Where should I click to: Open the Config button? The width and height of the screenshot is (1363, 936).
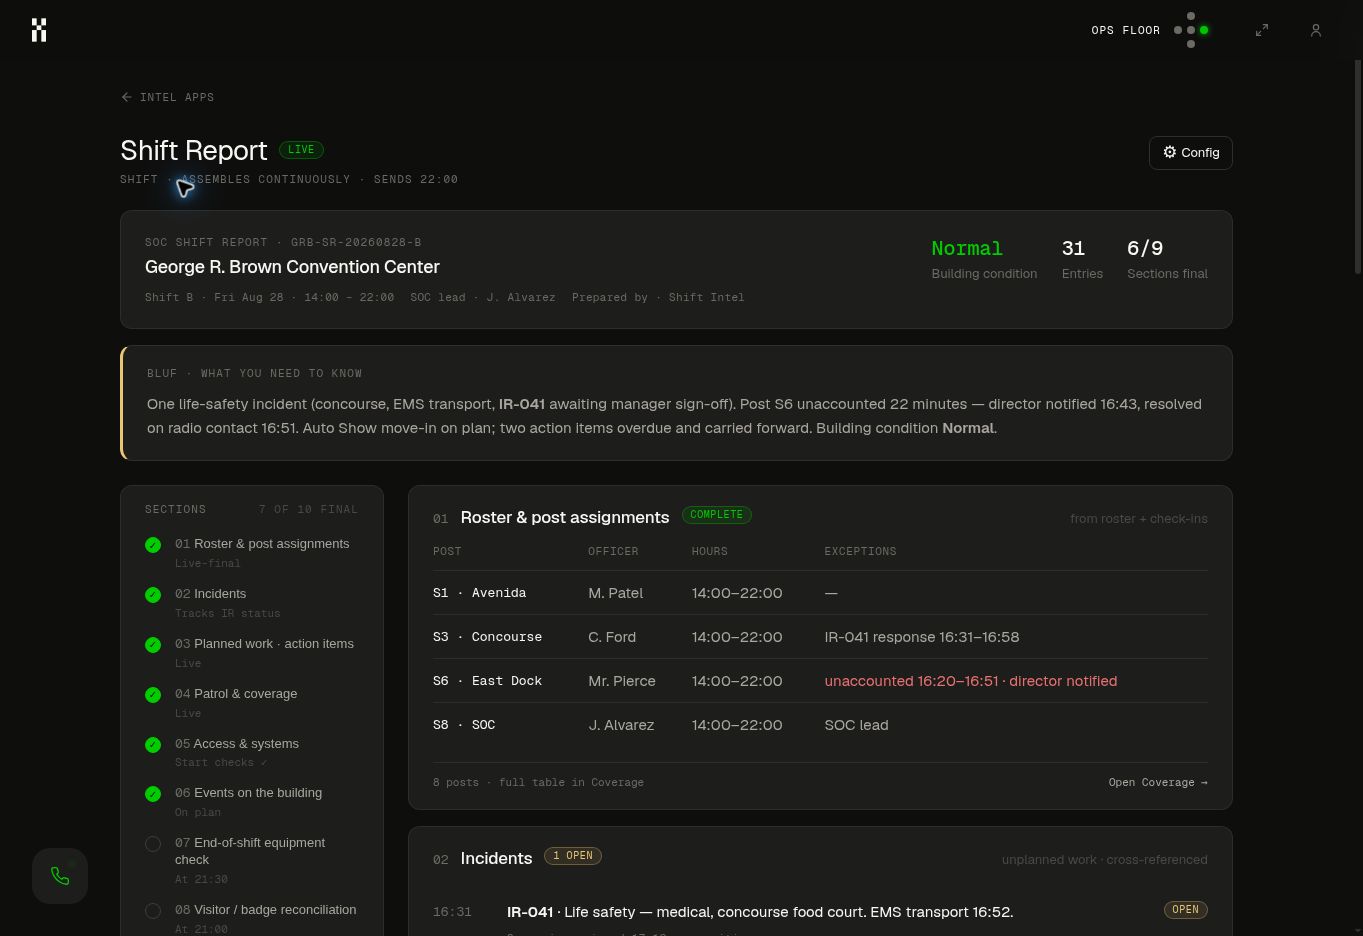tap(1191, 153)
